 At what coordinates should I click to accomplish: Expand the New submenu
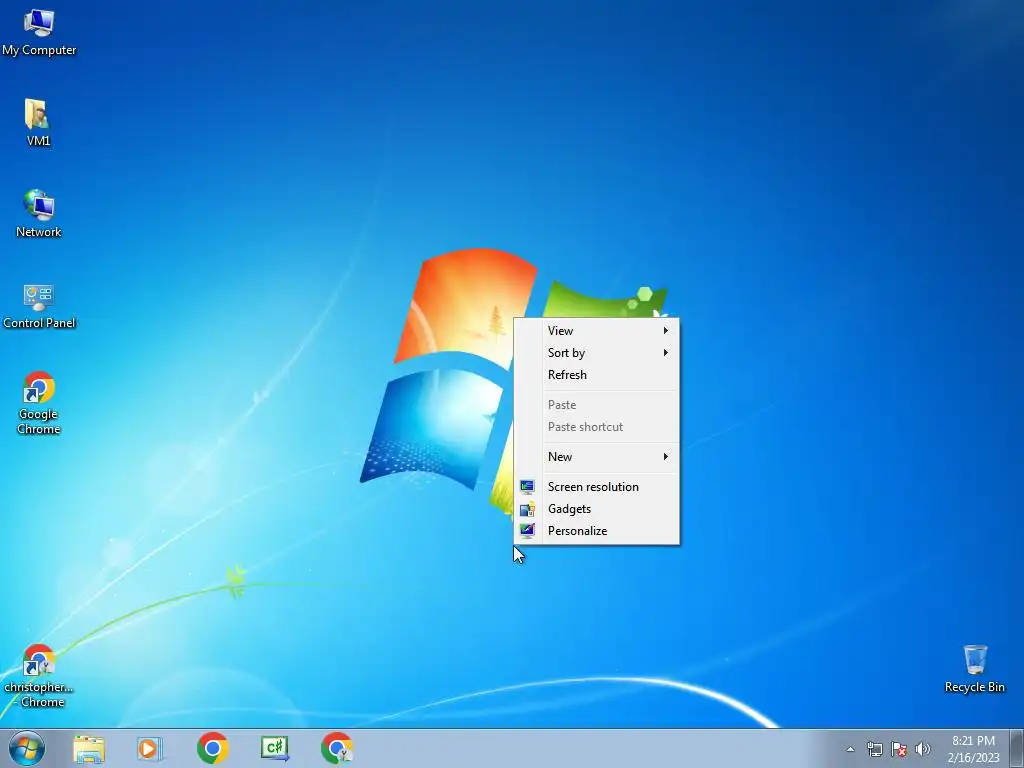click(x=597, y=457)
